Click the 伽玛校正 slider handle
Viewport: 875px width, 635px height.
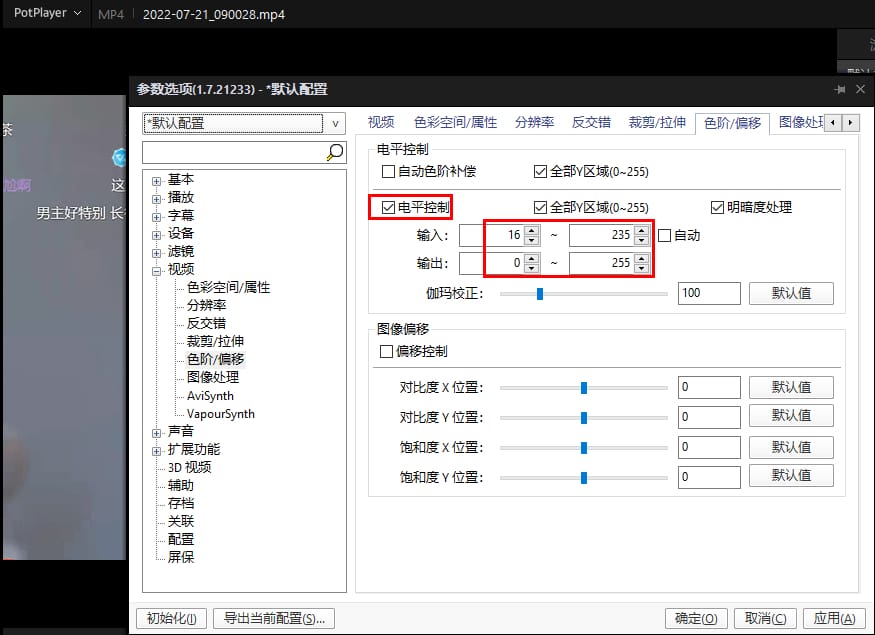pos(539,294)
